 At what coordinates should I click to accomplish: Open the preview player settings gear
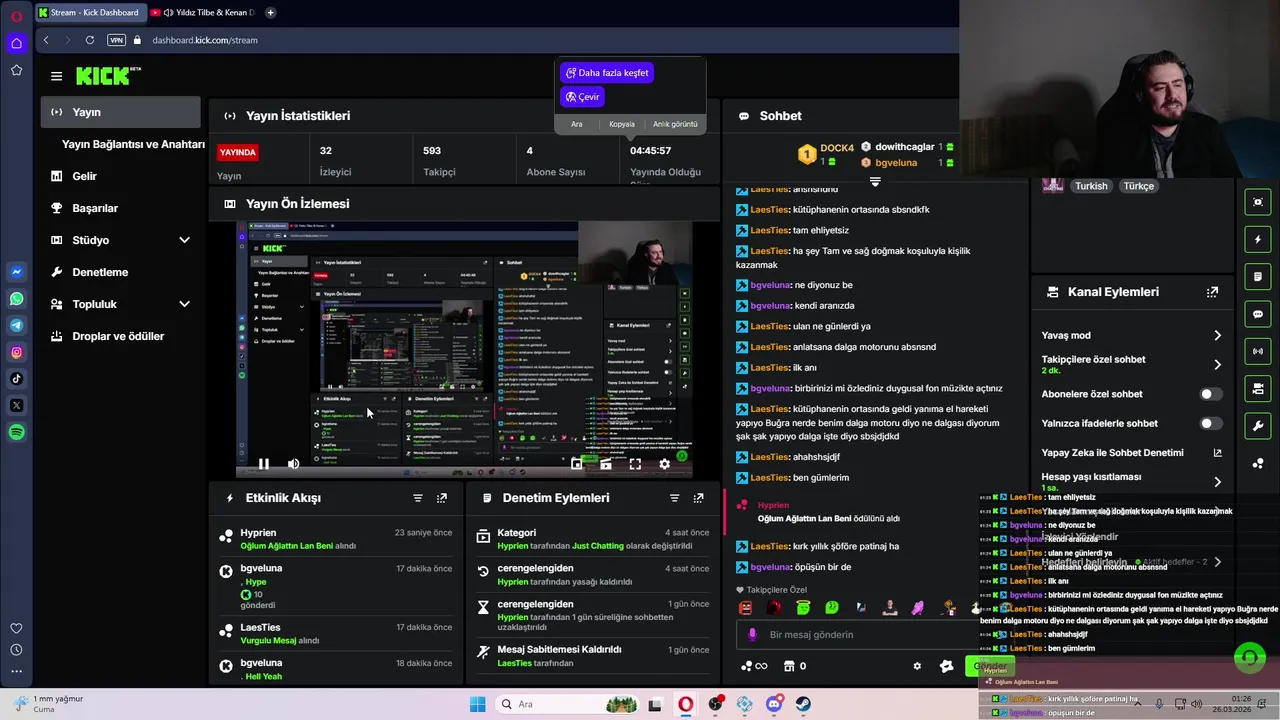coord(664,464)
